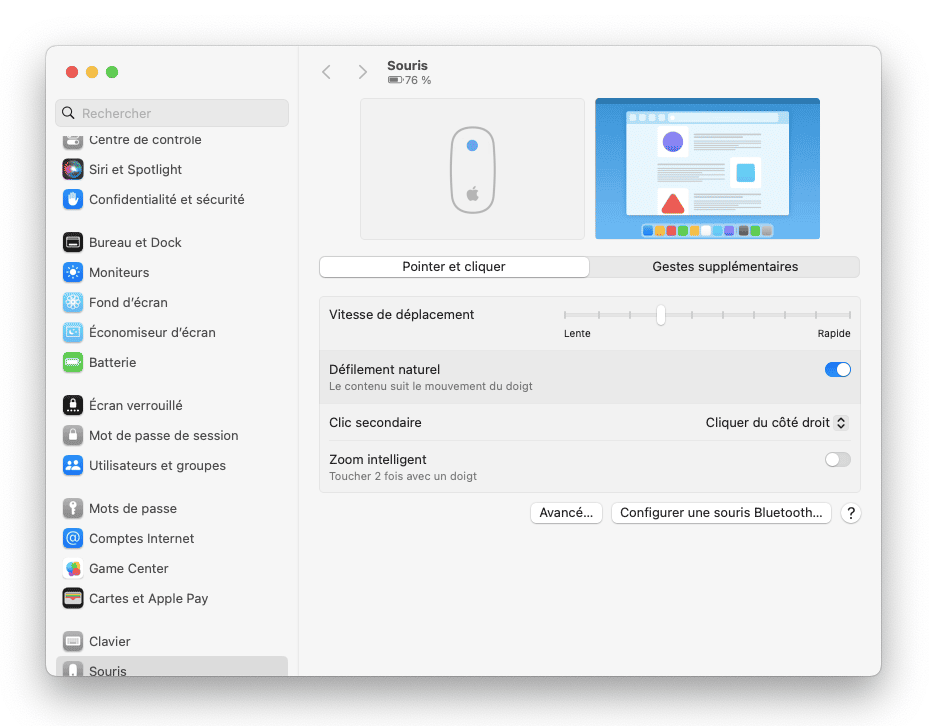Click the Économiseur d'écran icon
931x726 pixels.
(73, 332)
